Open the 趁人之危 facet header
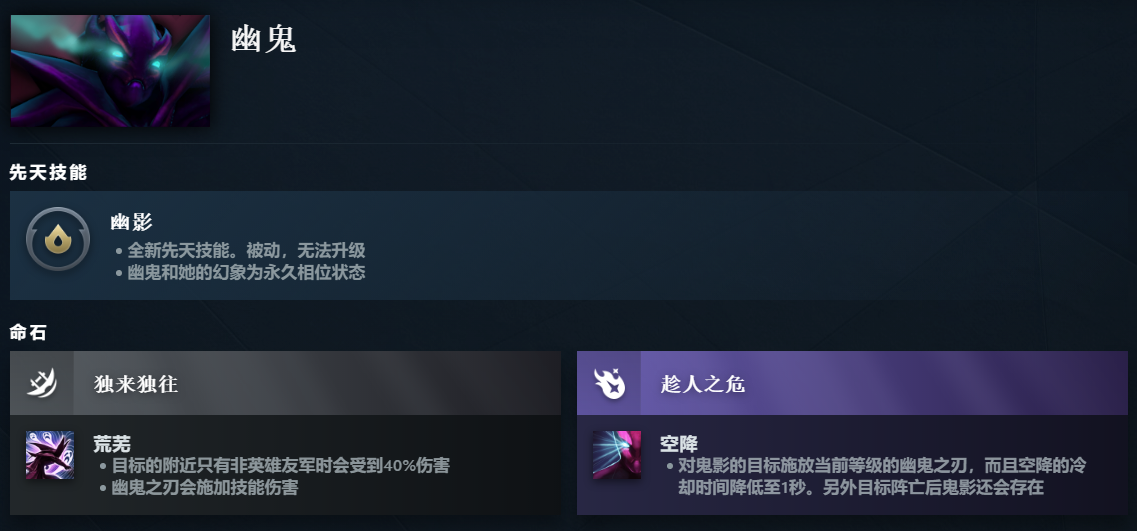Screen dimensions: 1137x531 853,383
